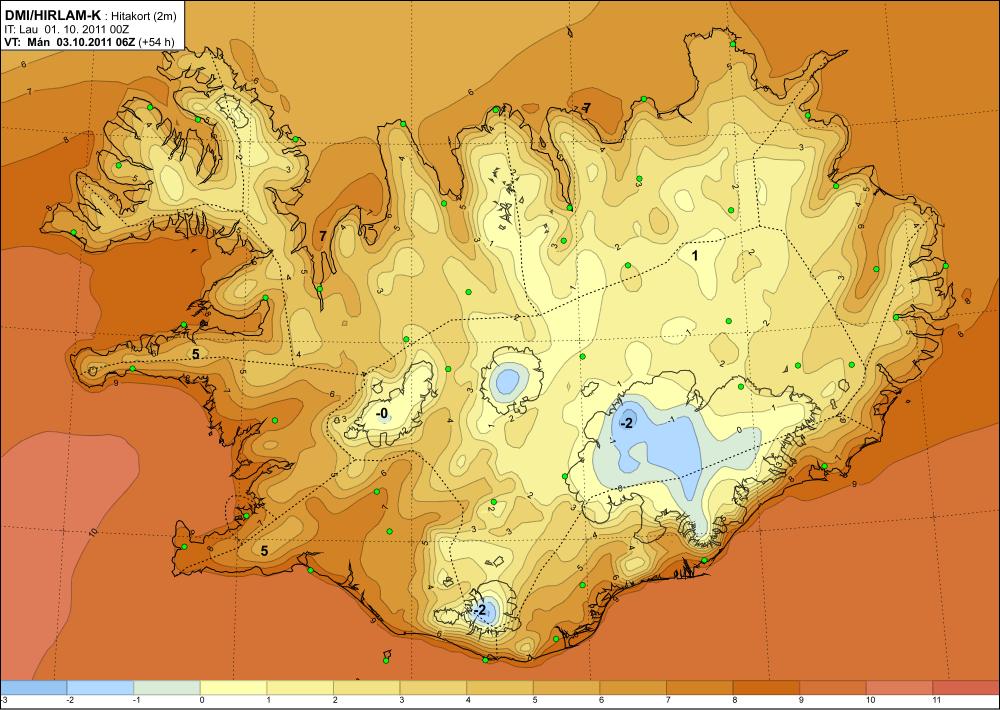Click bold "5" label on Snæfellsnes peninsula
Image resolution: width=1000 pixels, height=710 pixels.
point(196,355)
